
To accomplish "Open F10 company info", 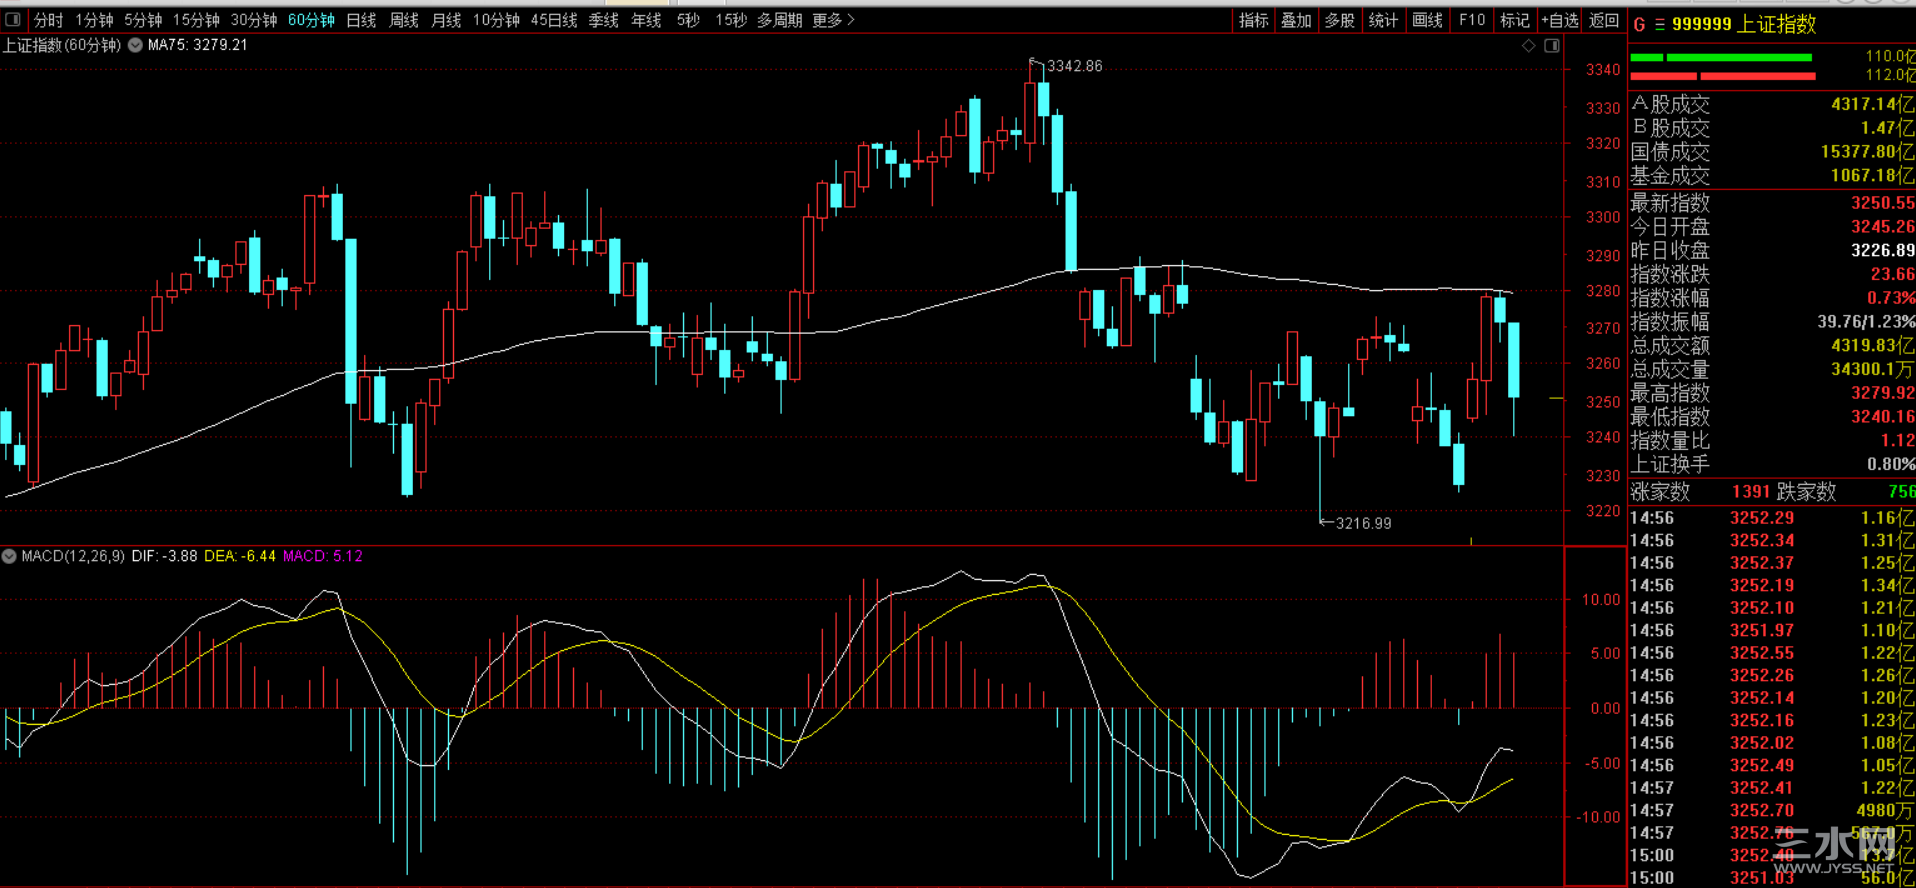I will click(1472, 20).
